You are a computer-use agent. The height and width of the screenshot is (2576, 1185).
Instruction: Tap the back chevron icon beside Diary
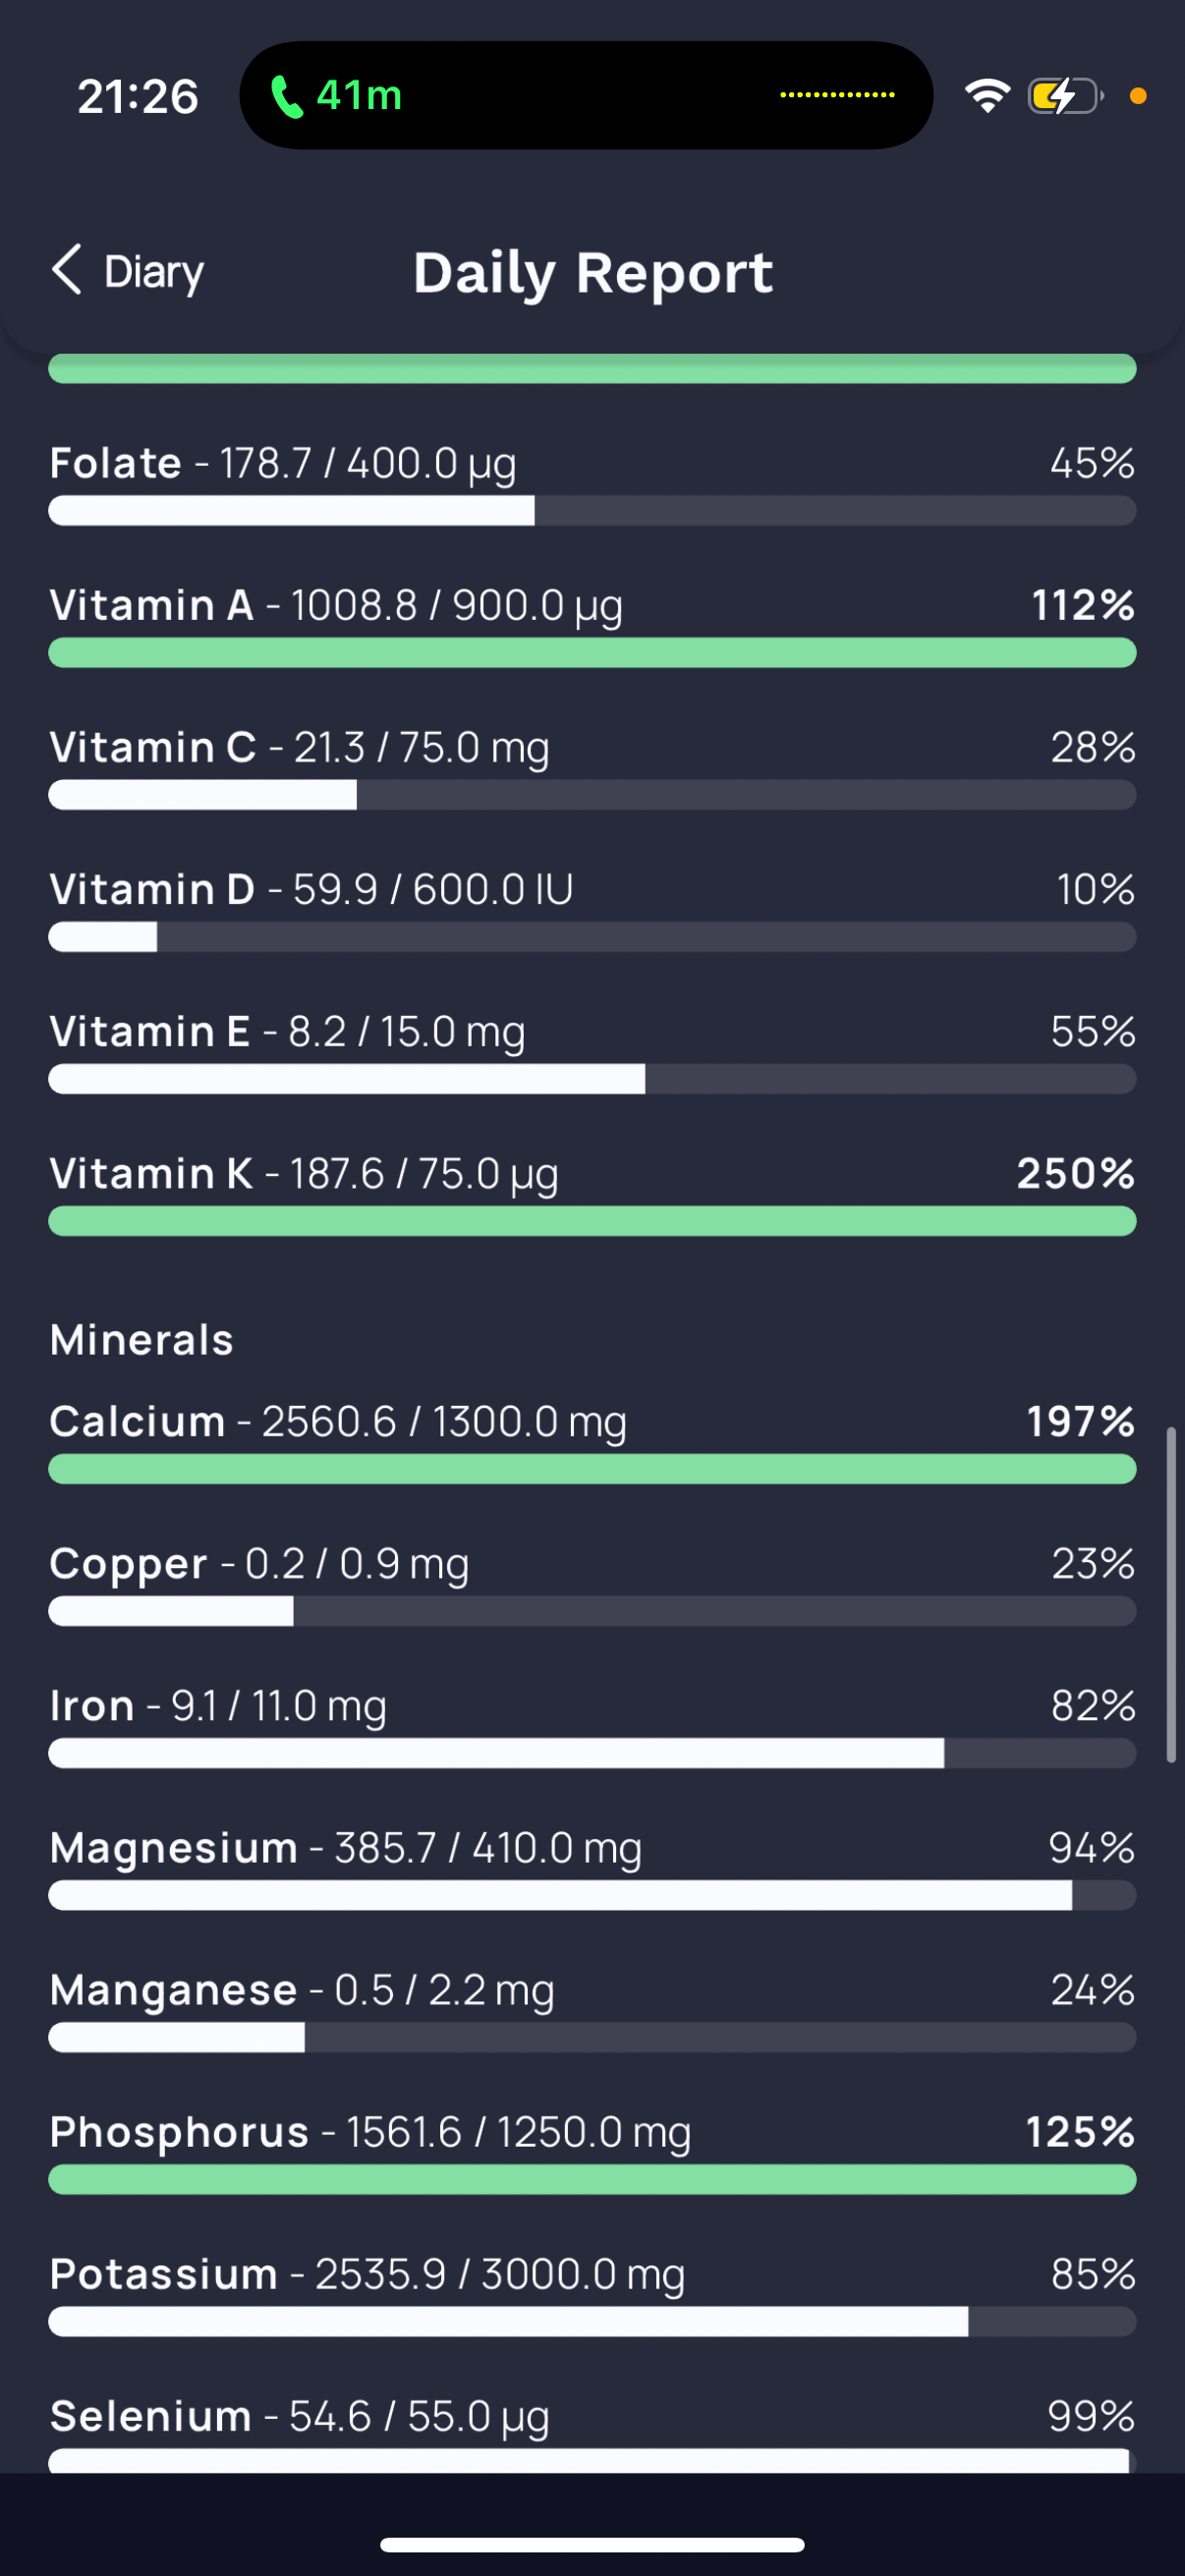(x=66, y=270)
